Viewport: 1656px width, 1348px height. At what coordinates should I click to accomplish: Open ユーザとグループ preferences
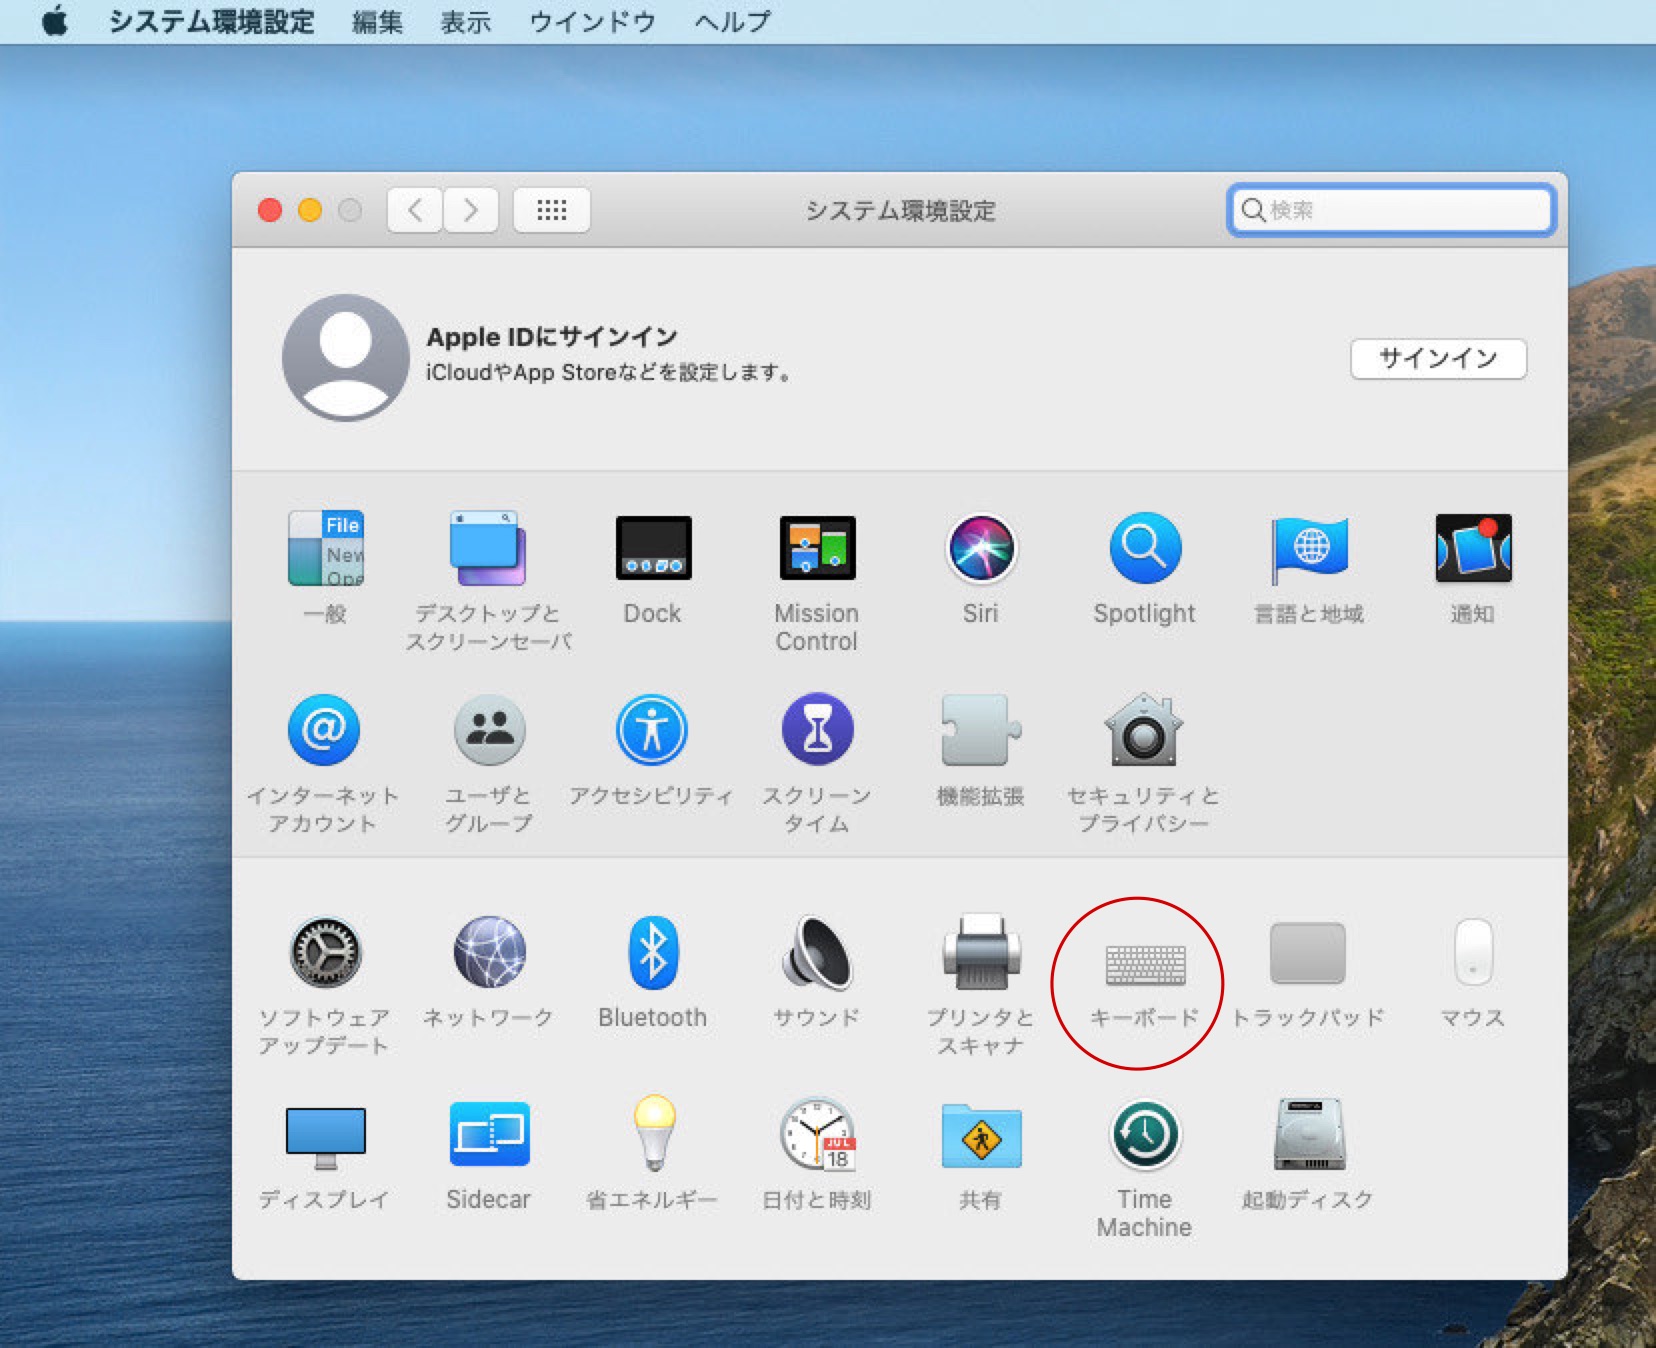[x=489, y=730]
